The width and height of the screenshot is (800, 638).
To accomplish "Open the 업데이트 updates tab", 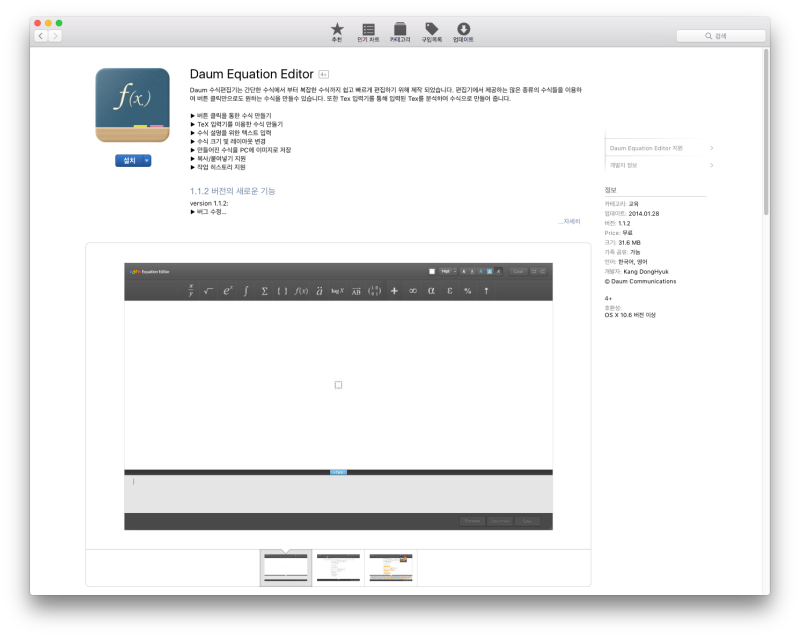I will pos(463,32).
